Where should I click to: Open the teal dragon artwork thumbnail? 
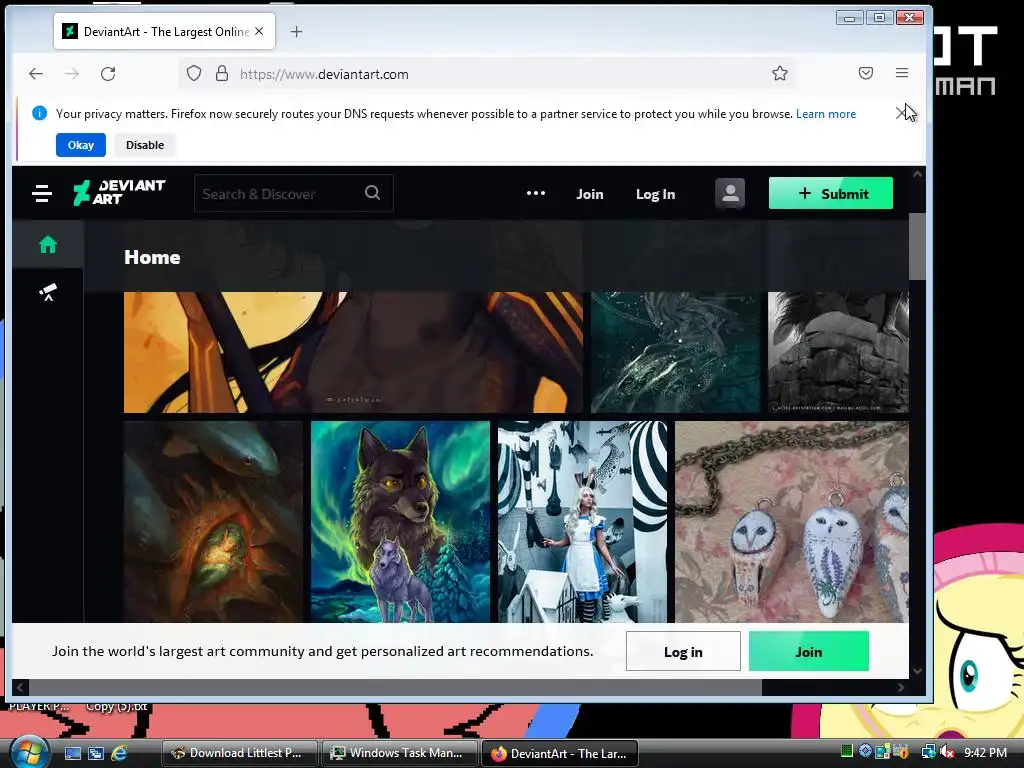pos(675,352)
